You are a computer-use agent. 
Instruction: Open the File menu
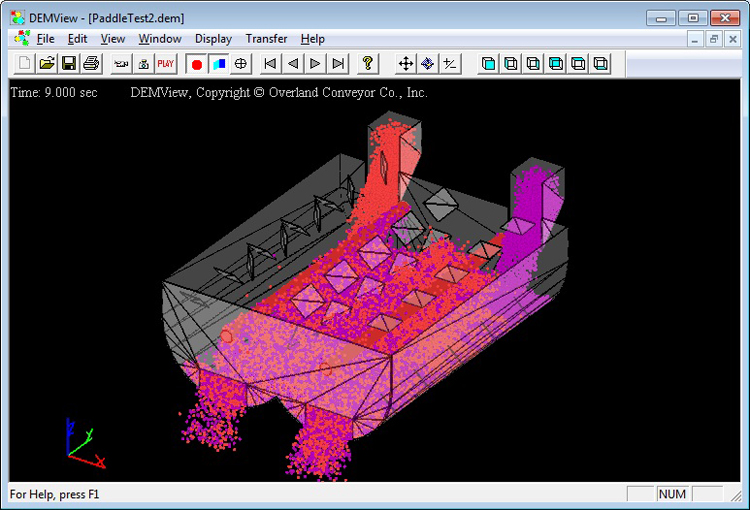45,39
